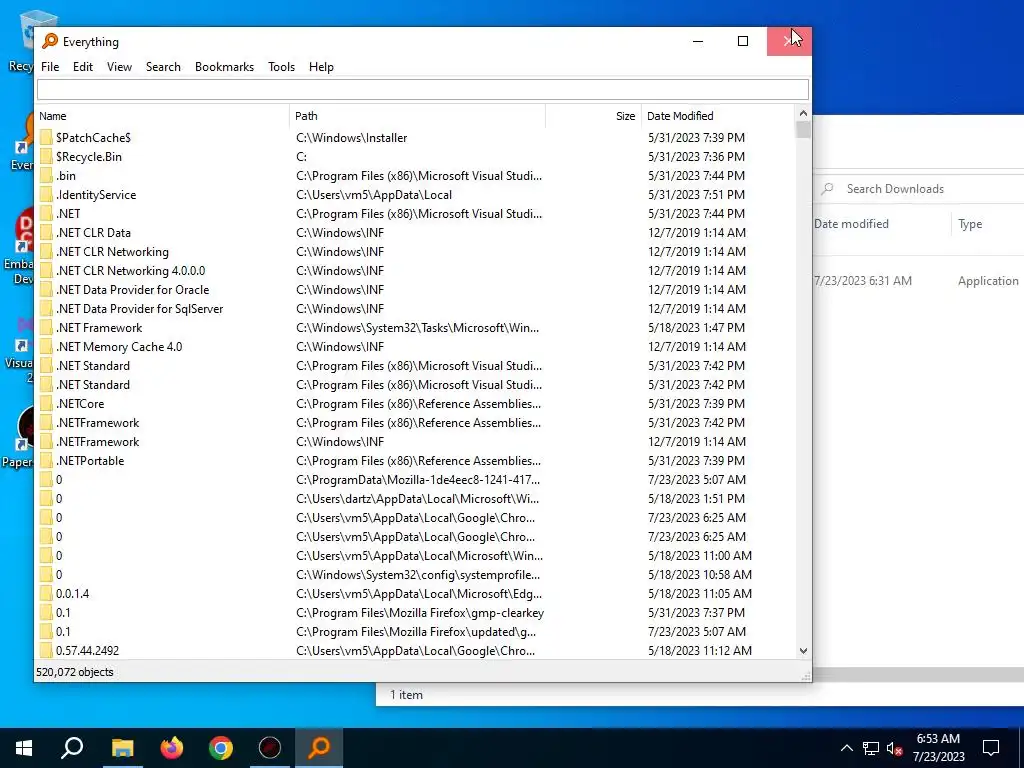
Task: Select the '.NET CLR Networking' row name
Action: 112,251
